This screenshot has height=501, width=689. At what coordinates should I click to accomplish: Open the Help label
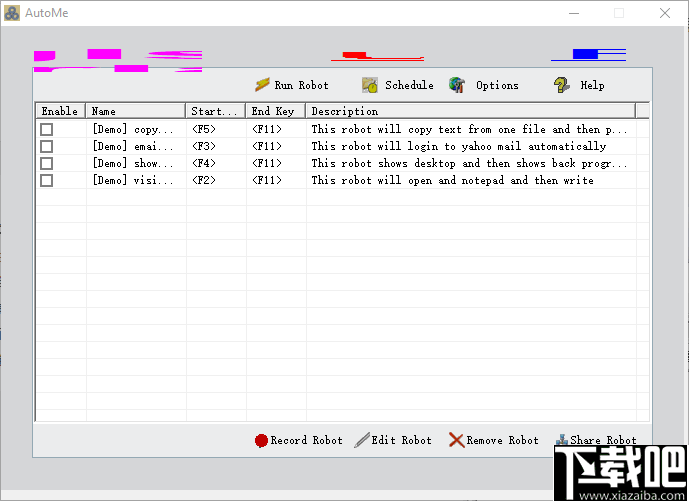592,85
